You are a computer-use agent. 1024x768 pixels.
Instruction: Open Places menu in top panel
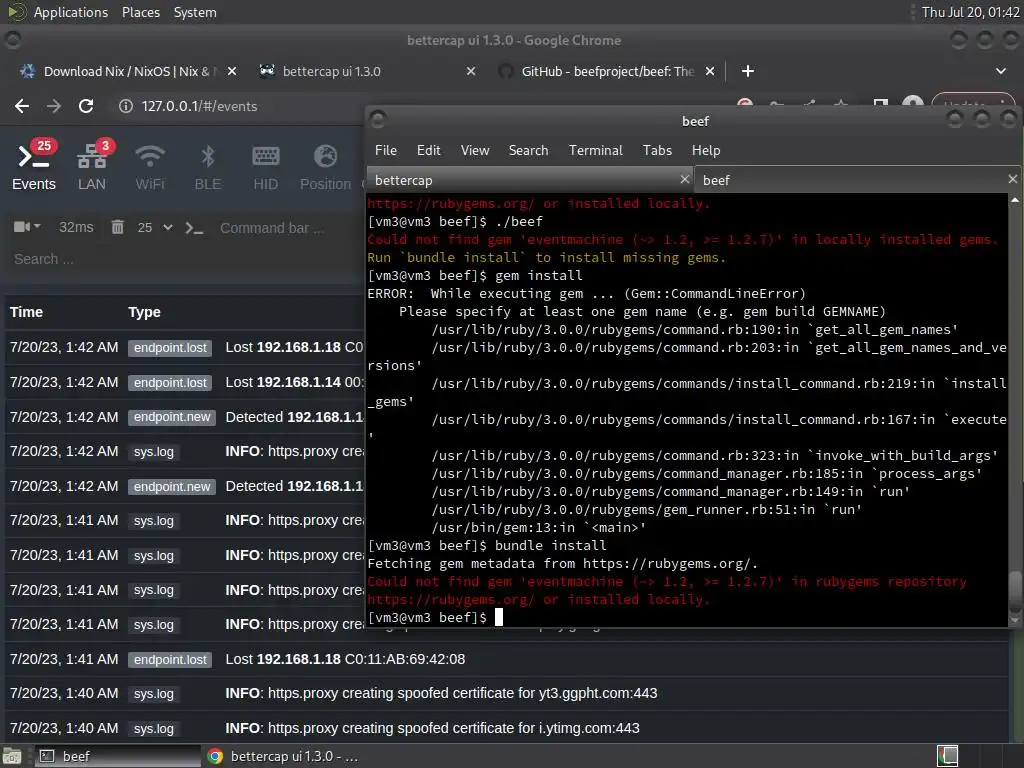[141, 12]
